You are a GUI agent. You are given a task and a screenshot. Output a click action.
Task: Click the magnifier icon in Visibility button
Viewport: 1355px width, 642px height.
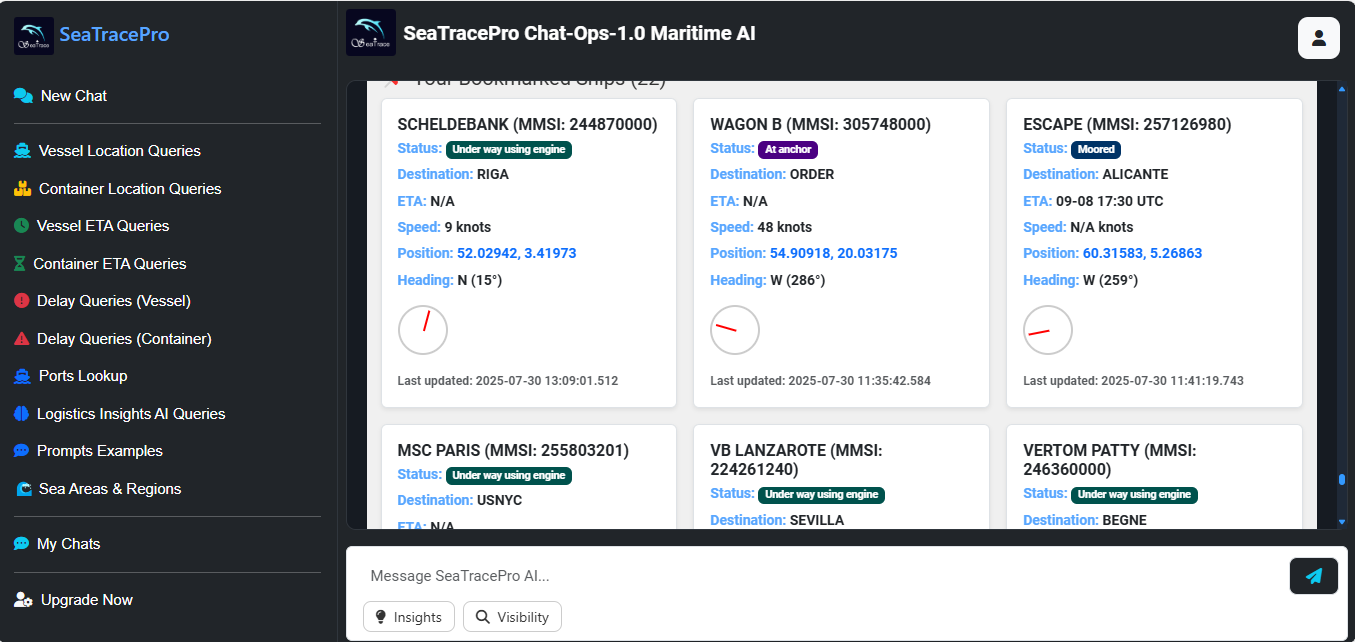point(483,617)
